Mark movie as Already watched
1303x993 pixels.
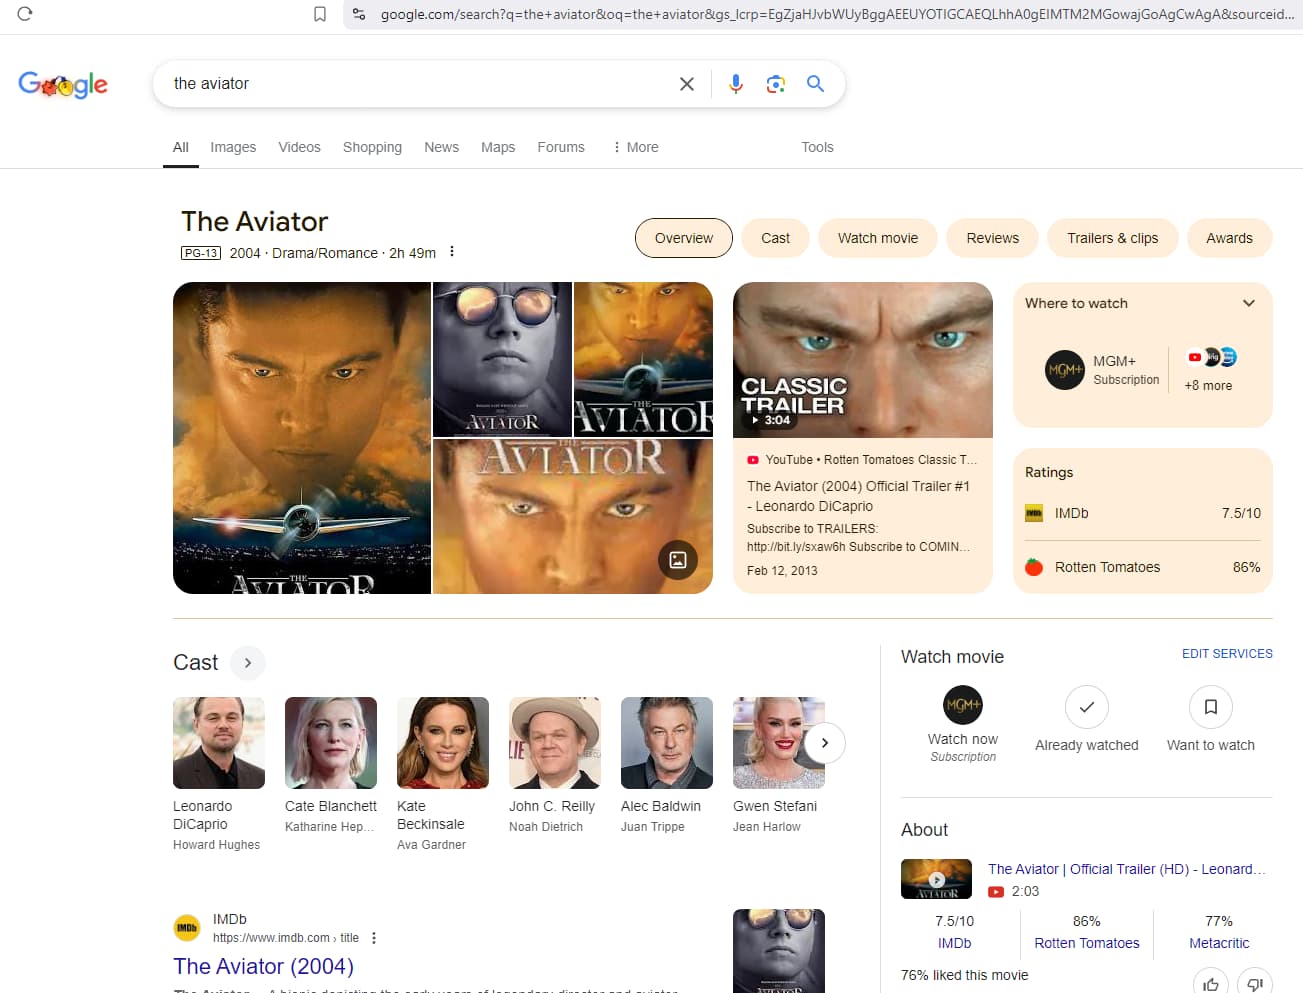(1087, 707)
